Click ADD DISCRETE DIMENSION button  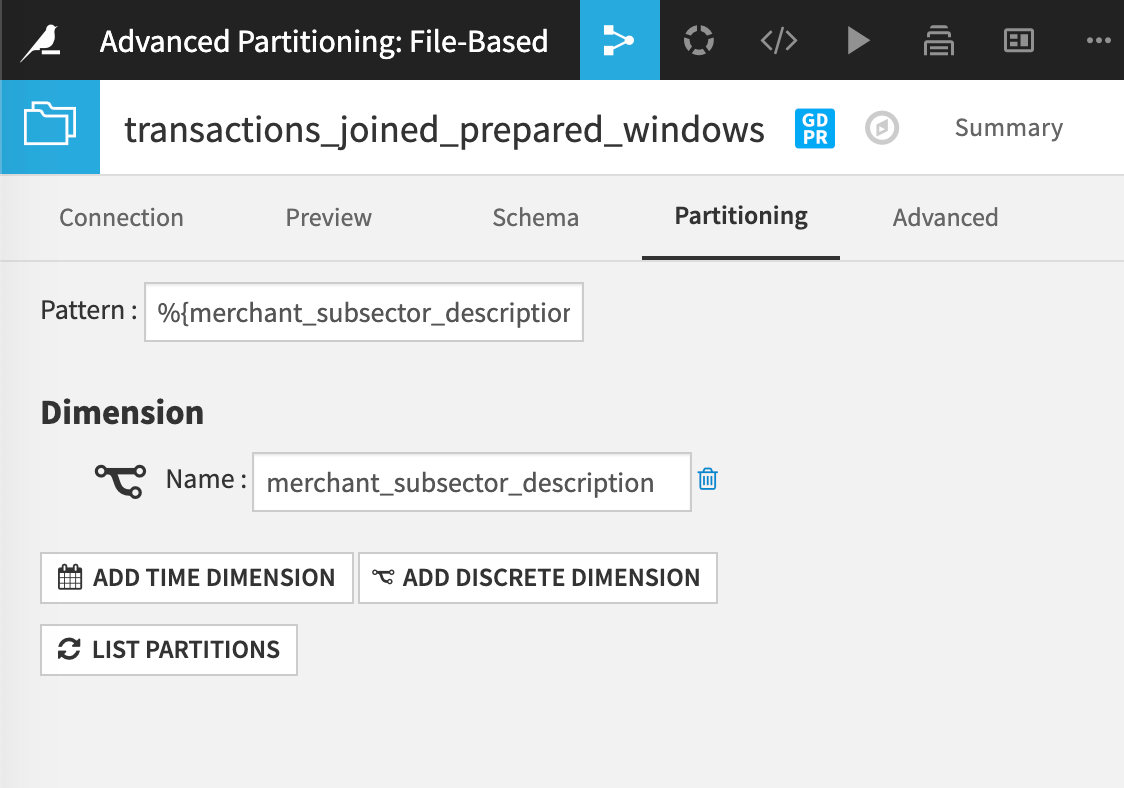pos(537,578)
